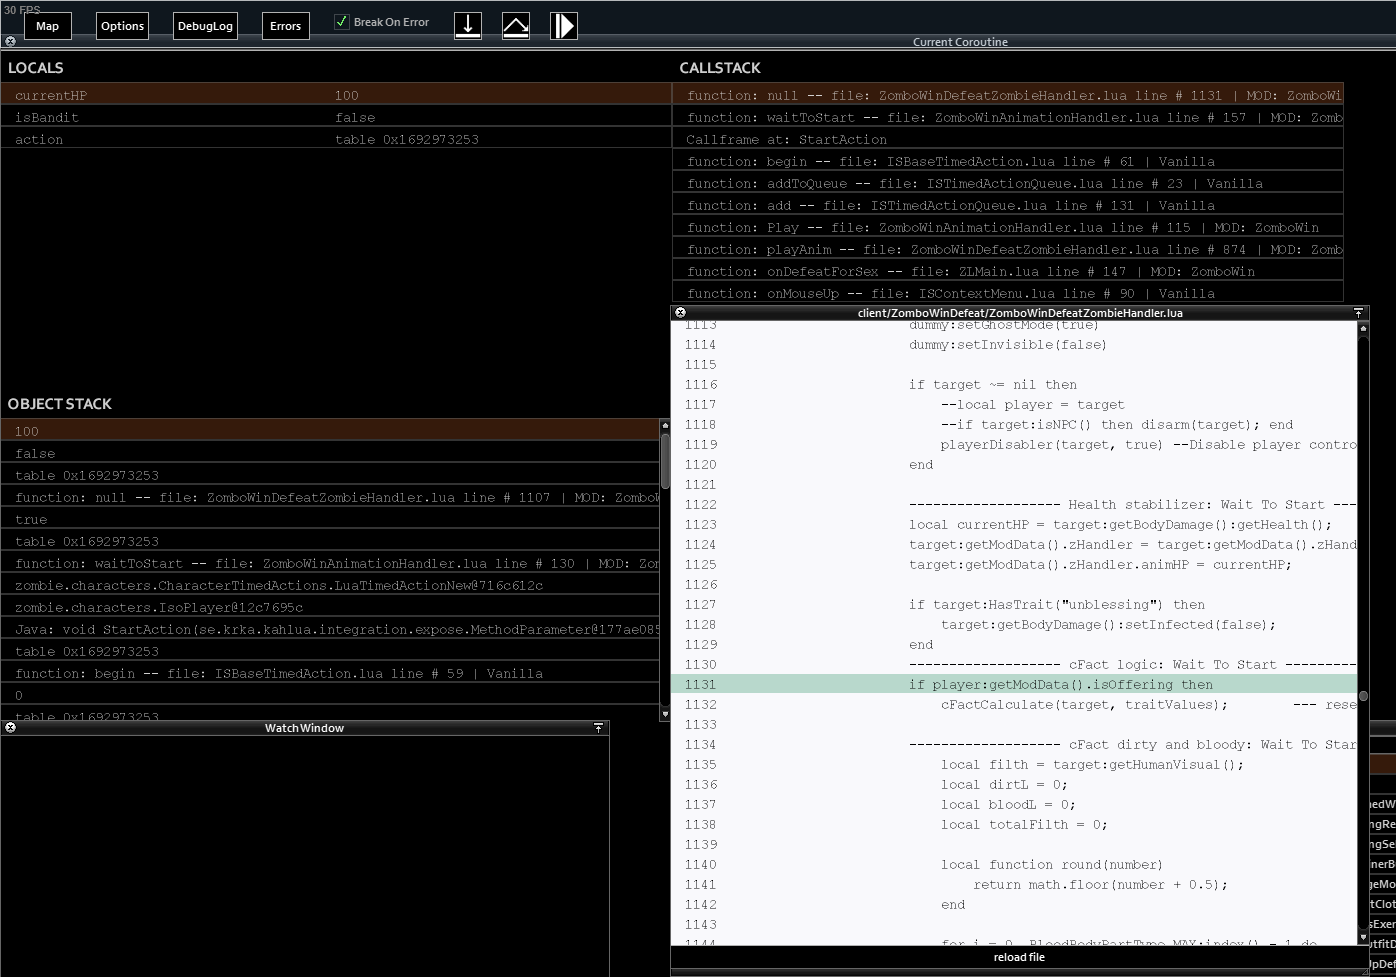Select the begin line 59 object stack row
This screenshot has height=977, width=1396.
[x=330, y=673]
